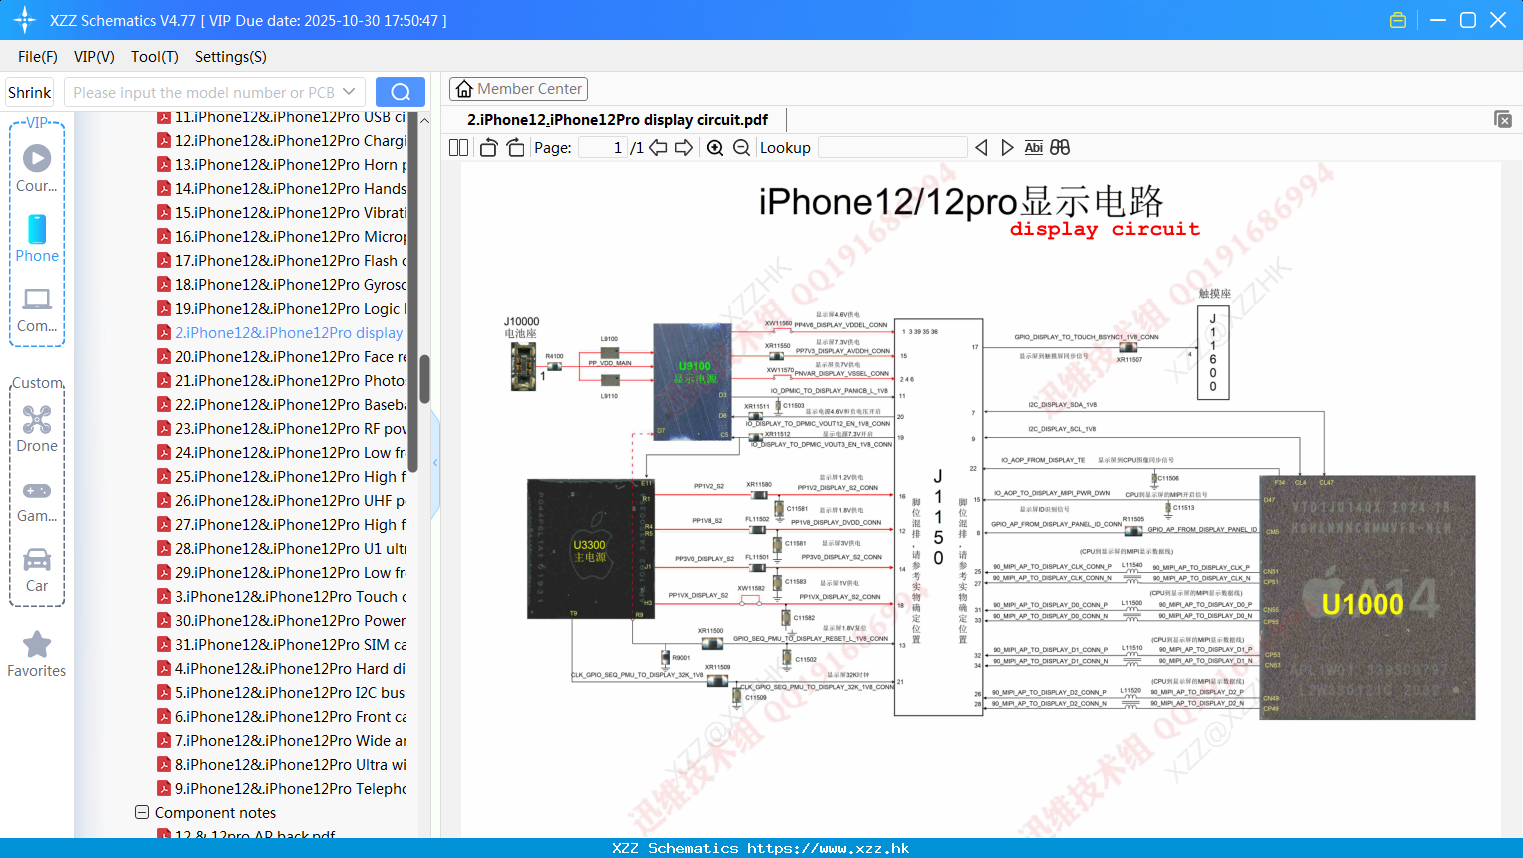Image resolution: width=1523 pixels, height=858 pixels.
Task: Open 16.iPhone12&iPhone12Pro Microphone file
Action: [x=282, y=237]
